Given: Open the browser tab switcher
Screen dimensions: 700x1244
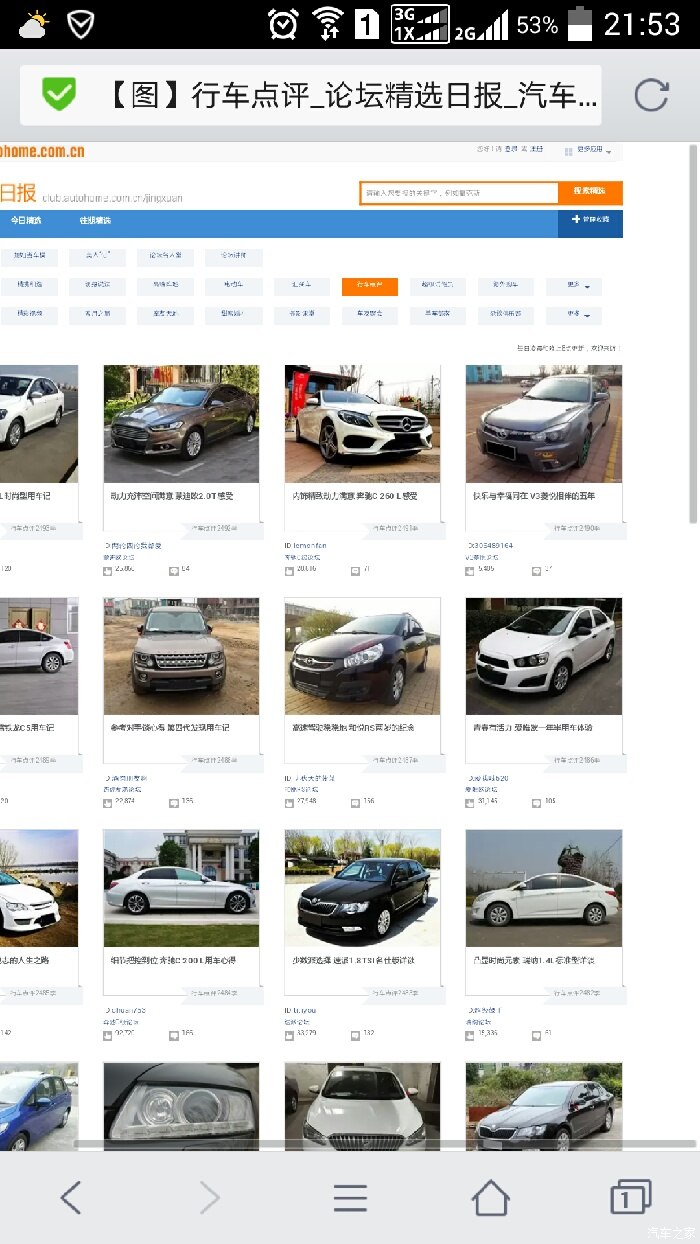Looking at the screenshot, I should click(630, 1197).
